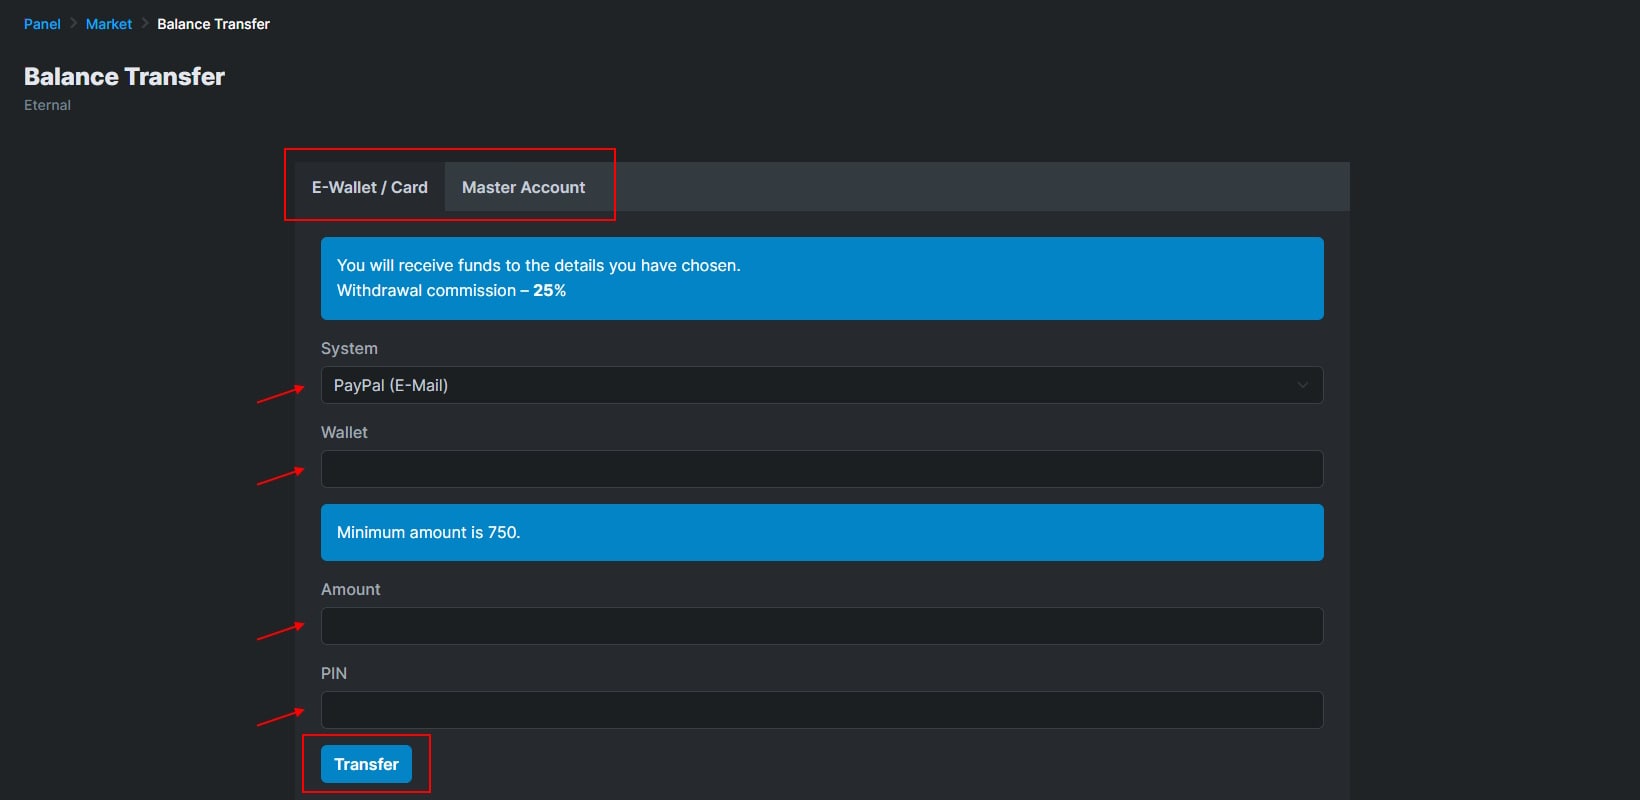This screenshot has height=800, width=1640.
Task: Click the Panel breadcrumb link
Action: click(x=42, y=24)
